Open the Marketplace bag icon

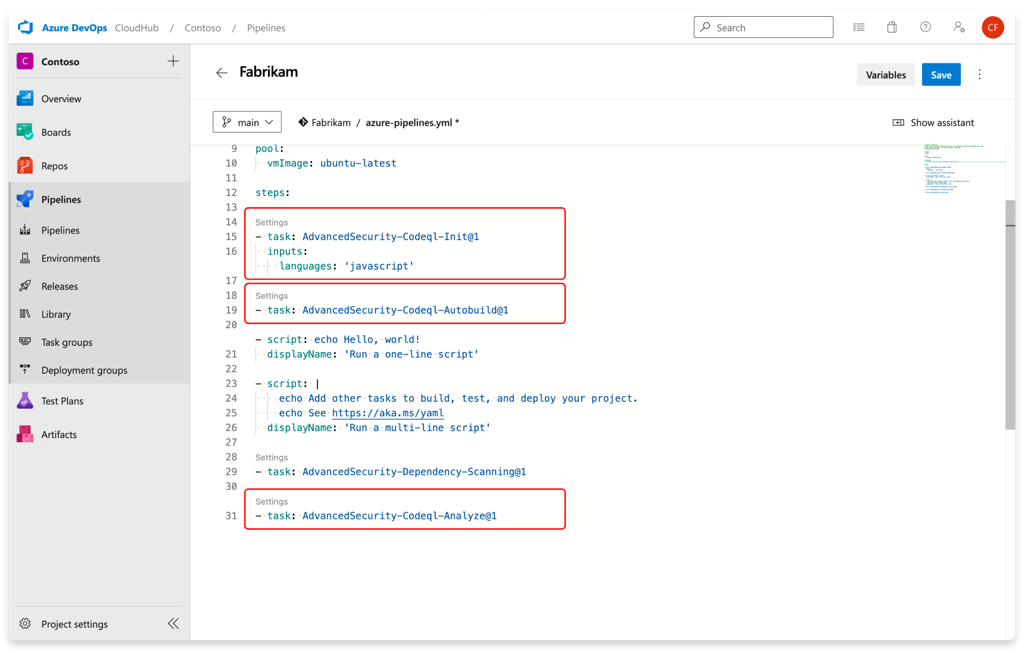pos(891,27)
